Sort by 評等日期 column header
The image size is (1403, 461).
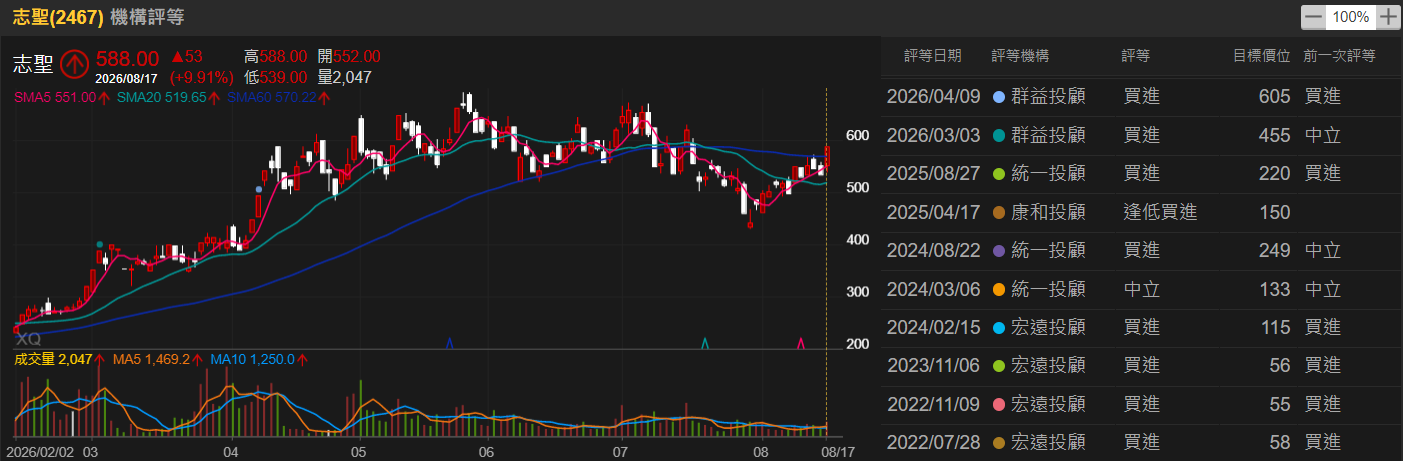tap(932, 56)
